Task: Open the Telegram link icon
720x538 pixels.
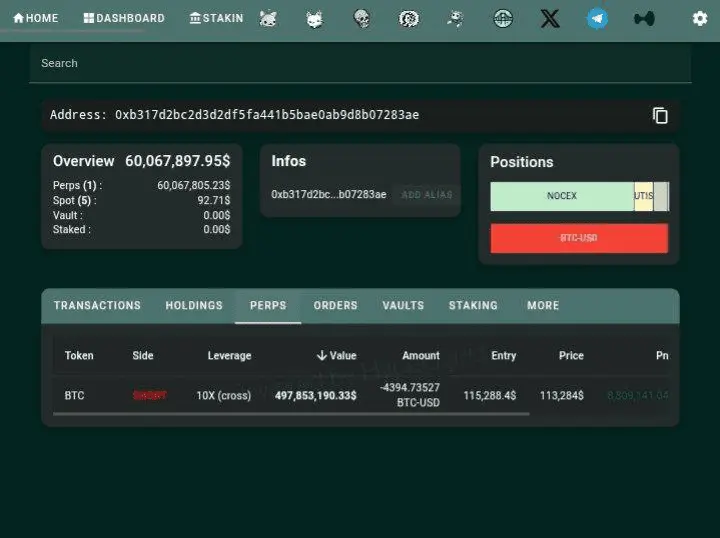Action: point(597,19)
